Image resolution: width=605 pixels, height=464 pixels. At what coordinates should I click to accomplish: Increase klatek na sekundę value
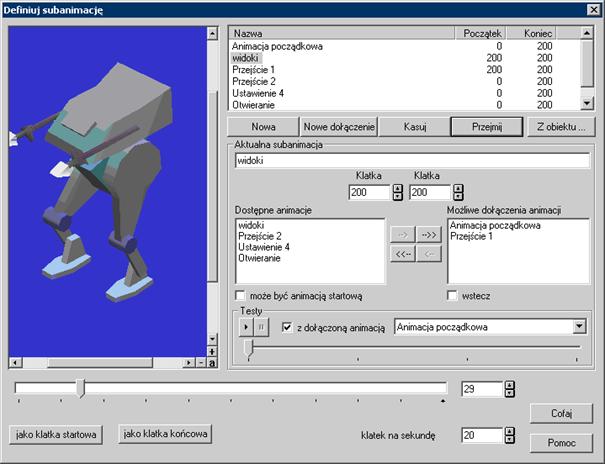(510, 431)
